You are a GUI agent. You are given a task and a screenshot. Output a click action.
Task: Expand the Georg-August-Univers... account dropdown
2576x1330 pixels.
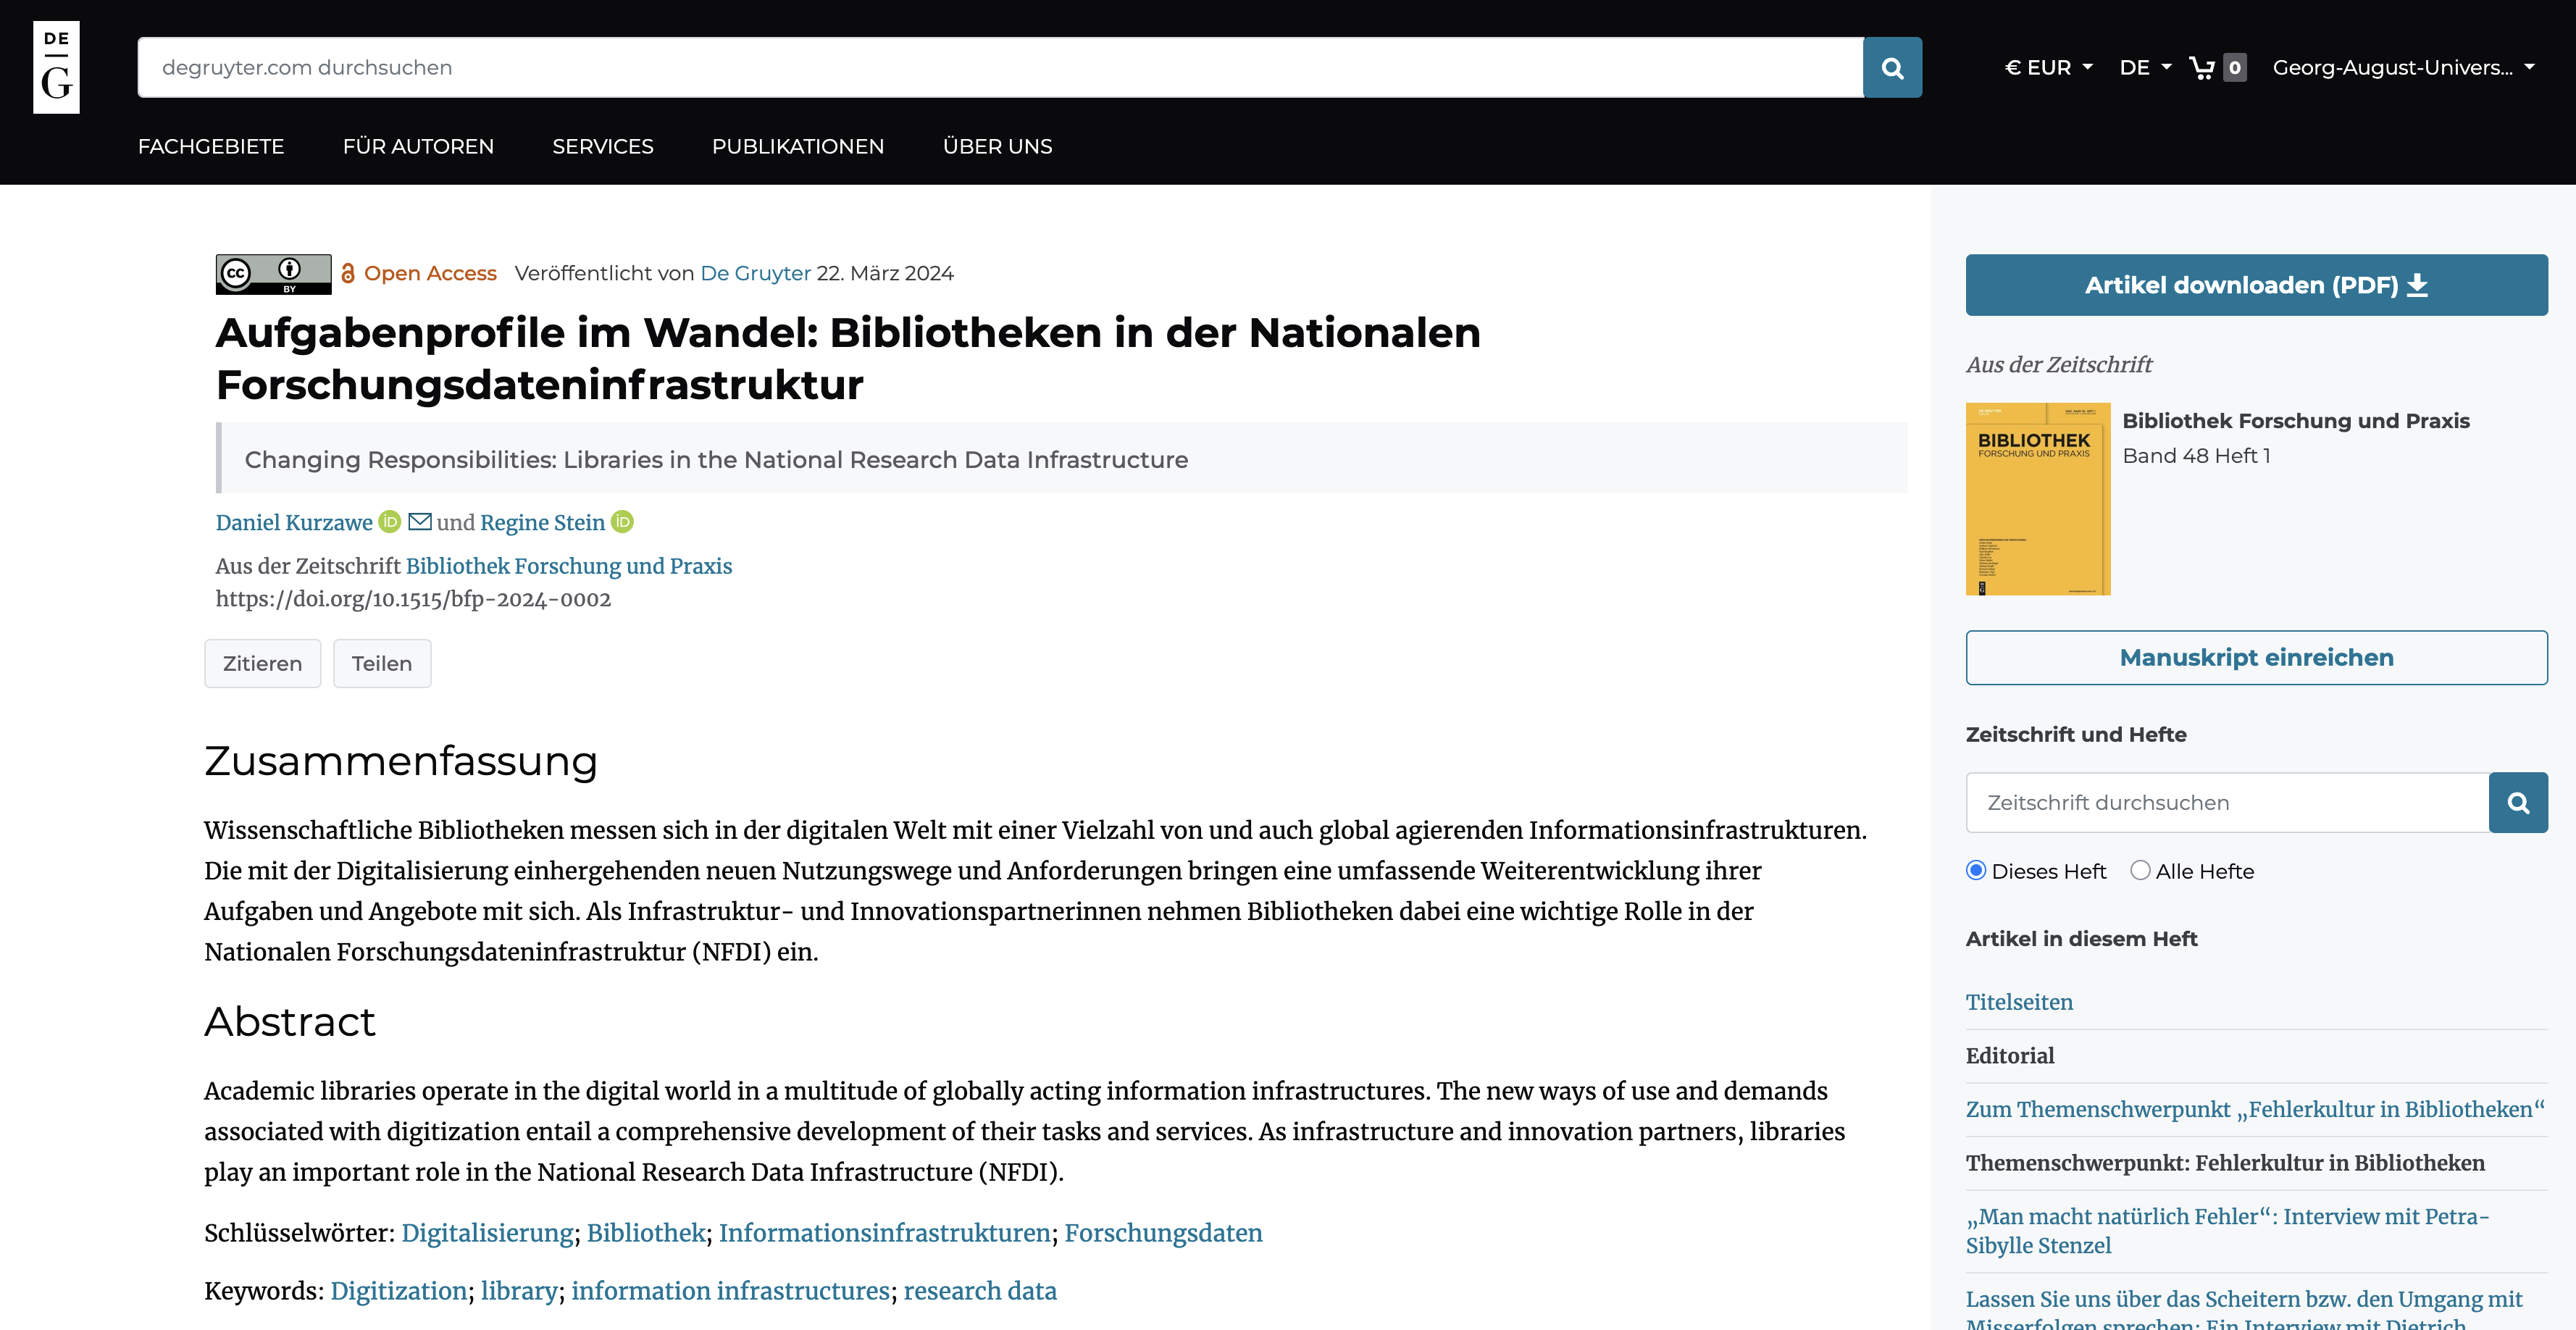[x=2402, y=67]
